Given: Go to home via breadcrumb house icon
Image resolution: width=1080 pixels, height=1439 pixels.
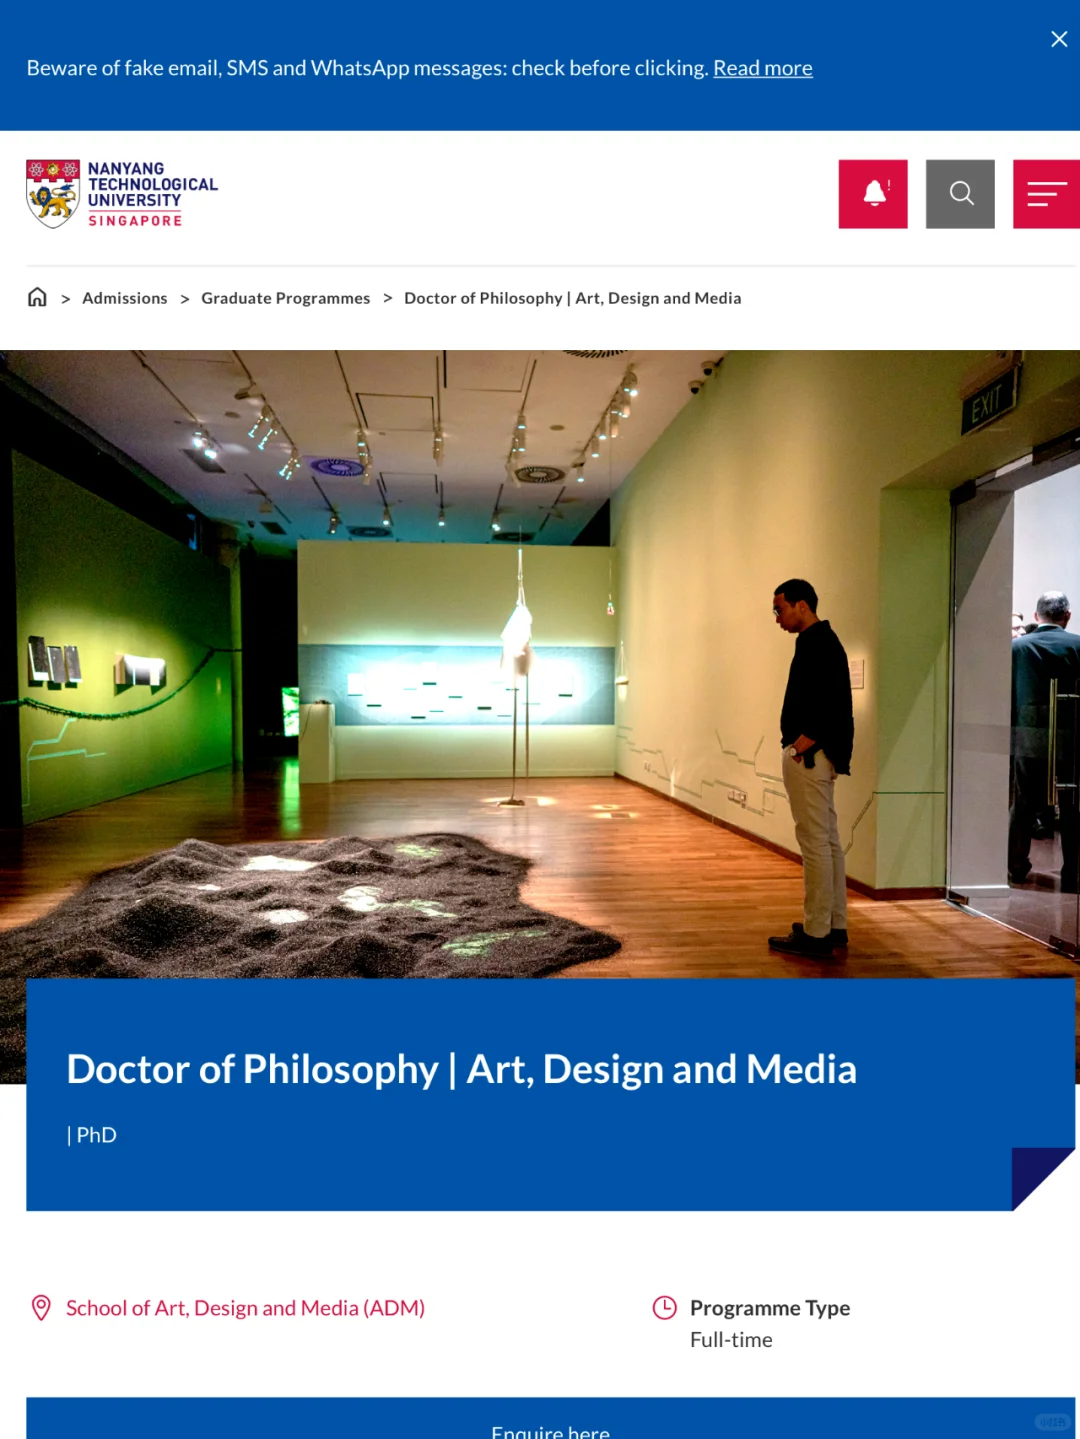Looking at the screenshot, I should point(37,297).
